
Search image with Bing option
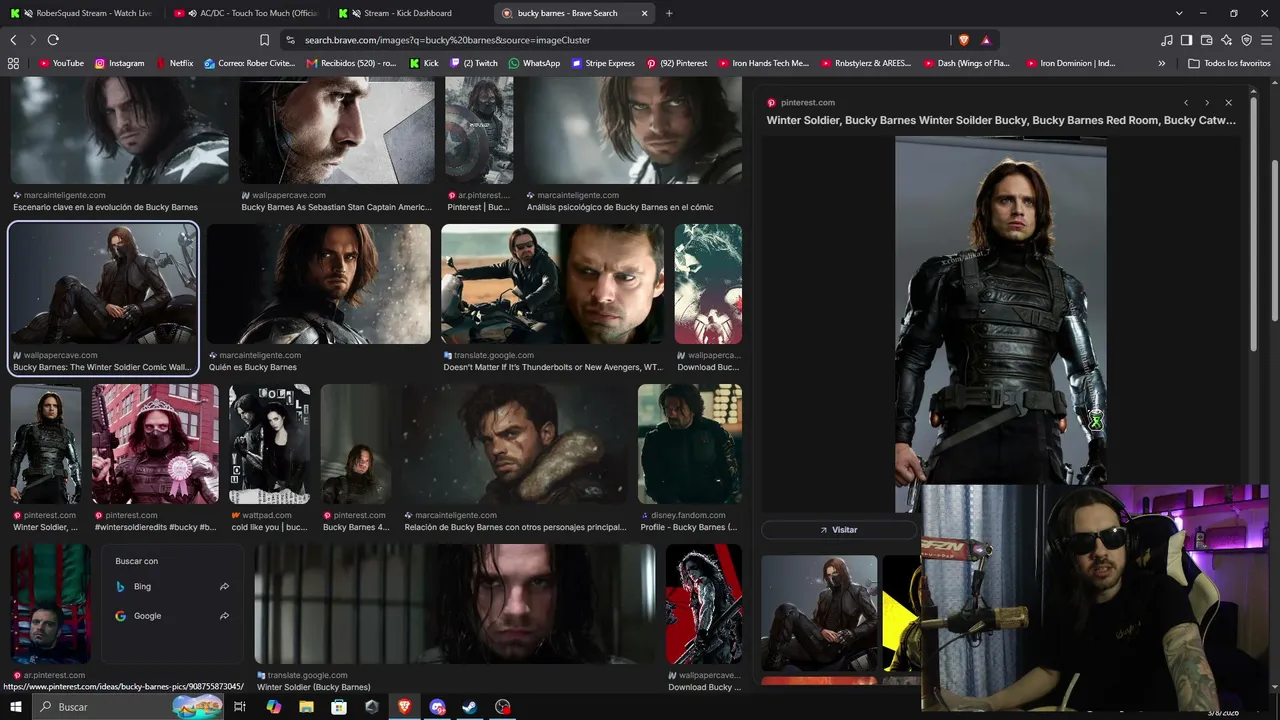click(x=172, y=587)
